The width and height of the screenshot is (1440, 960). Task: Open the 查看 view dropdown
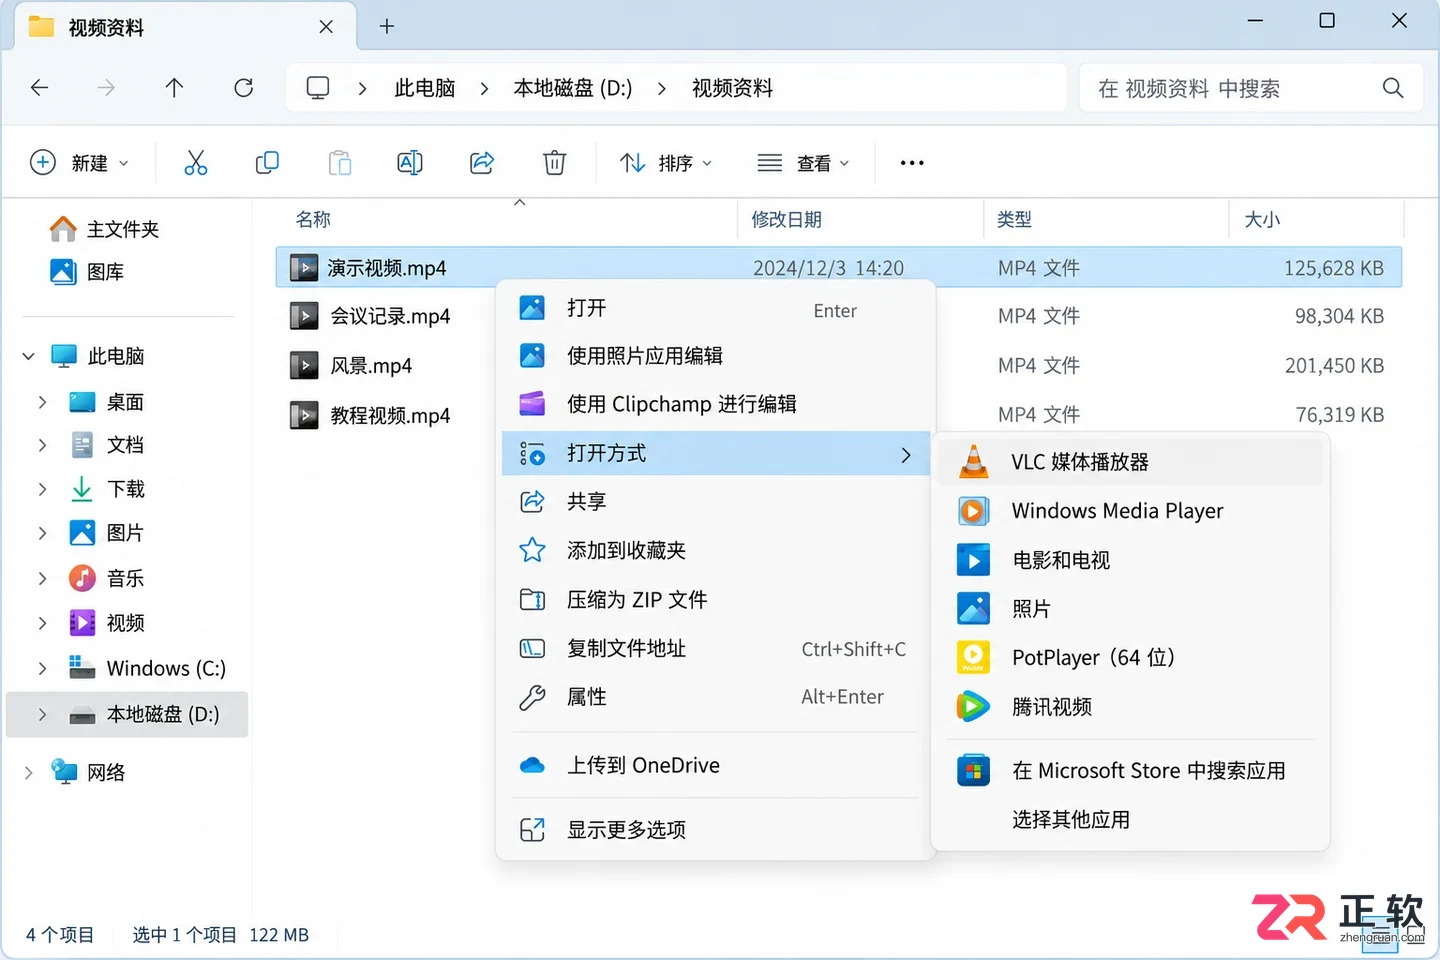[x=804, y=163]
